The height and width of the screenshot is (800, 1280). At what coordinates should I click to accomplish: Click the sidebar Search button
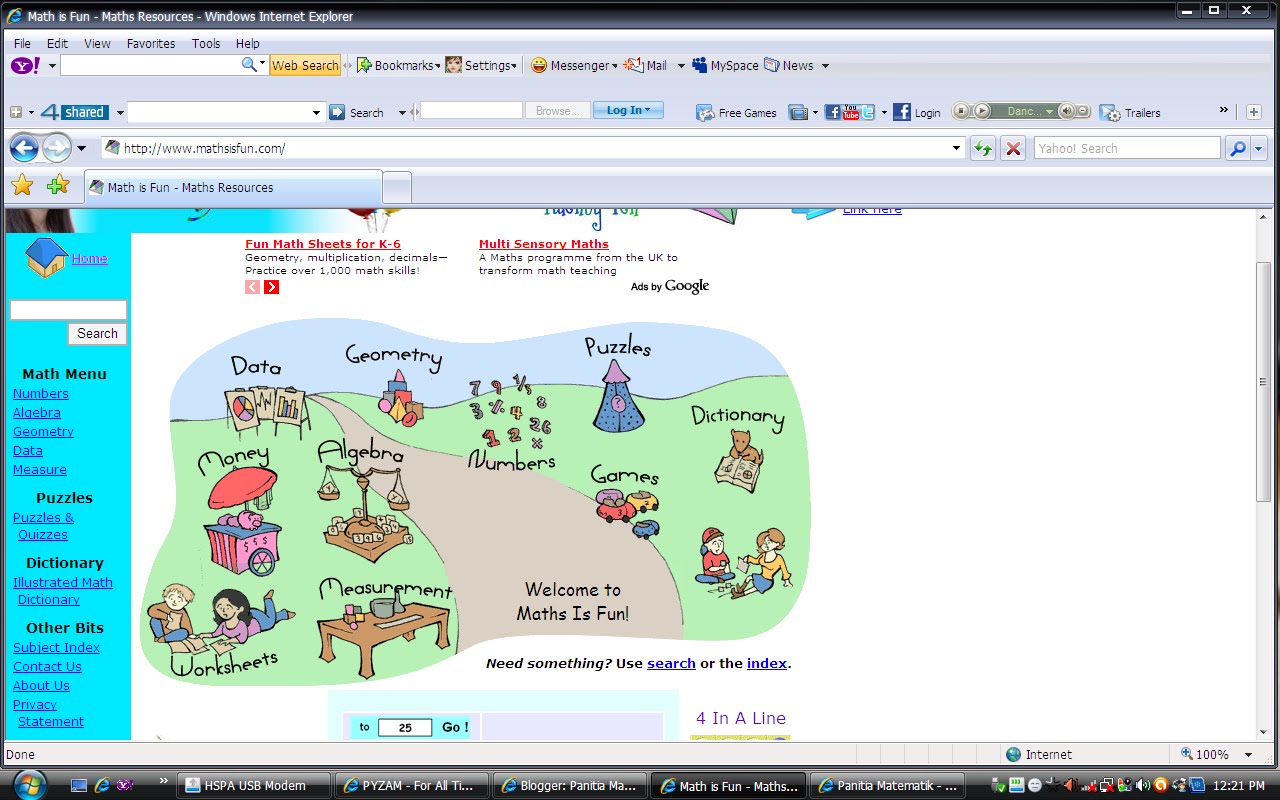(x=97, y=333)
